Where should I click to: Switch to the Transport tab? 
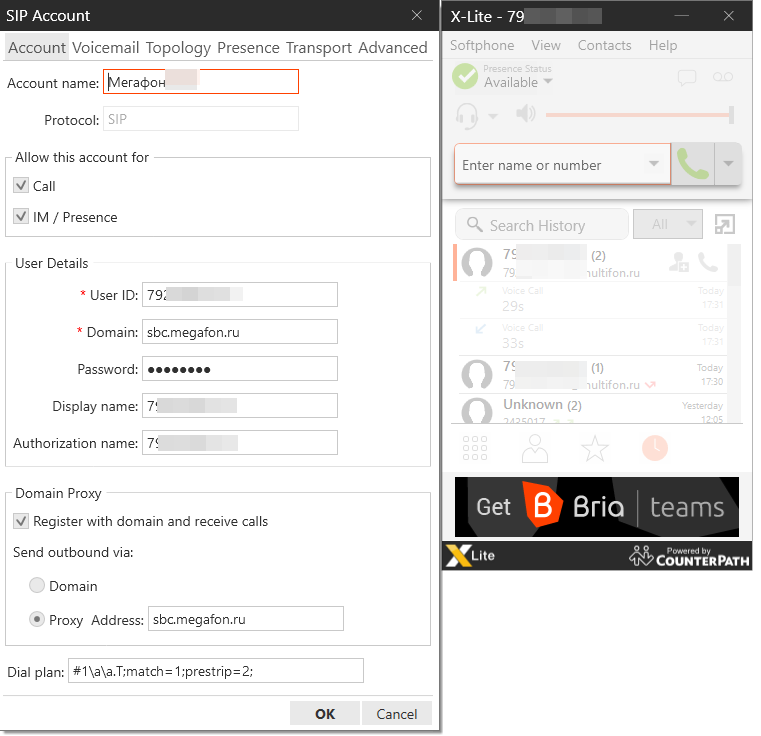tap(319, 48)
